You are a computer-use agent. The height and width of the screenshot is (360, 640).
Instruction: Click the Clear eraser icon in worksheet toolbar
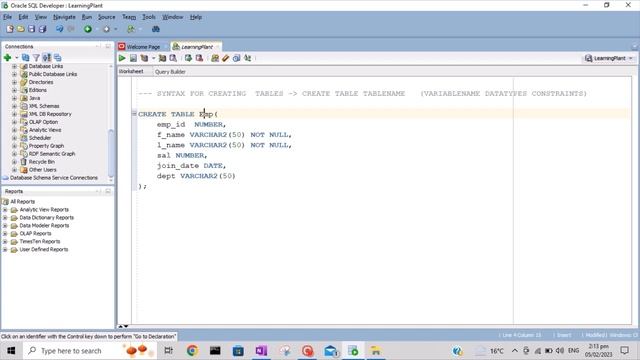(x=225, y=58)
